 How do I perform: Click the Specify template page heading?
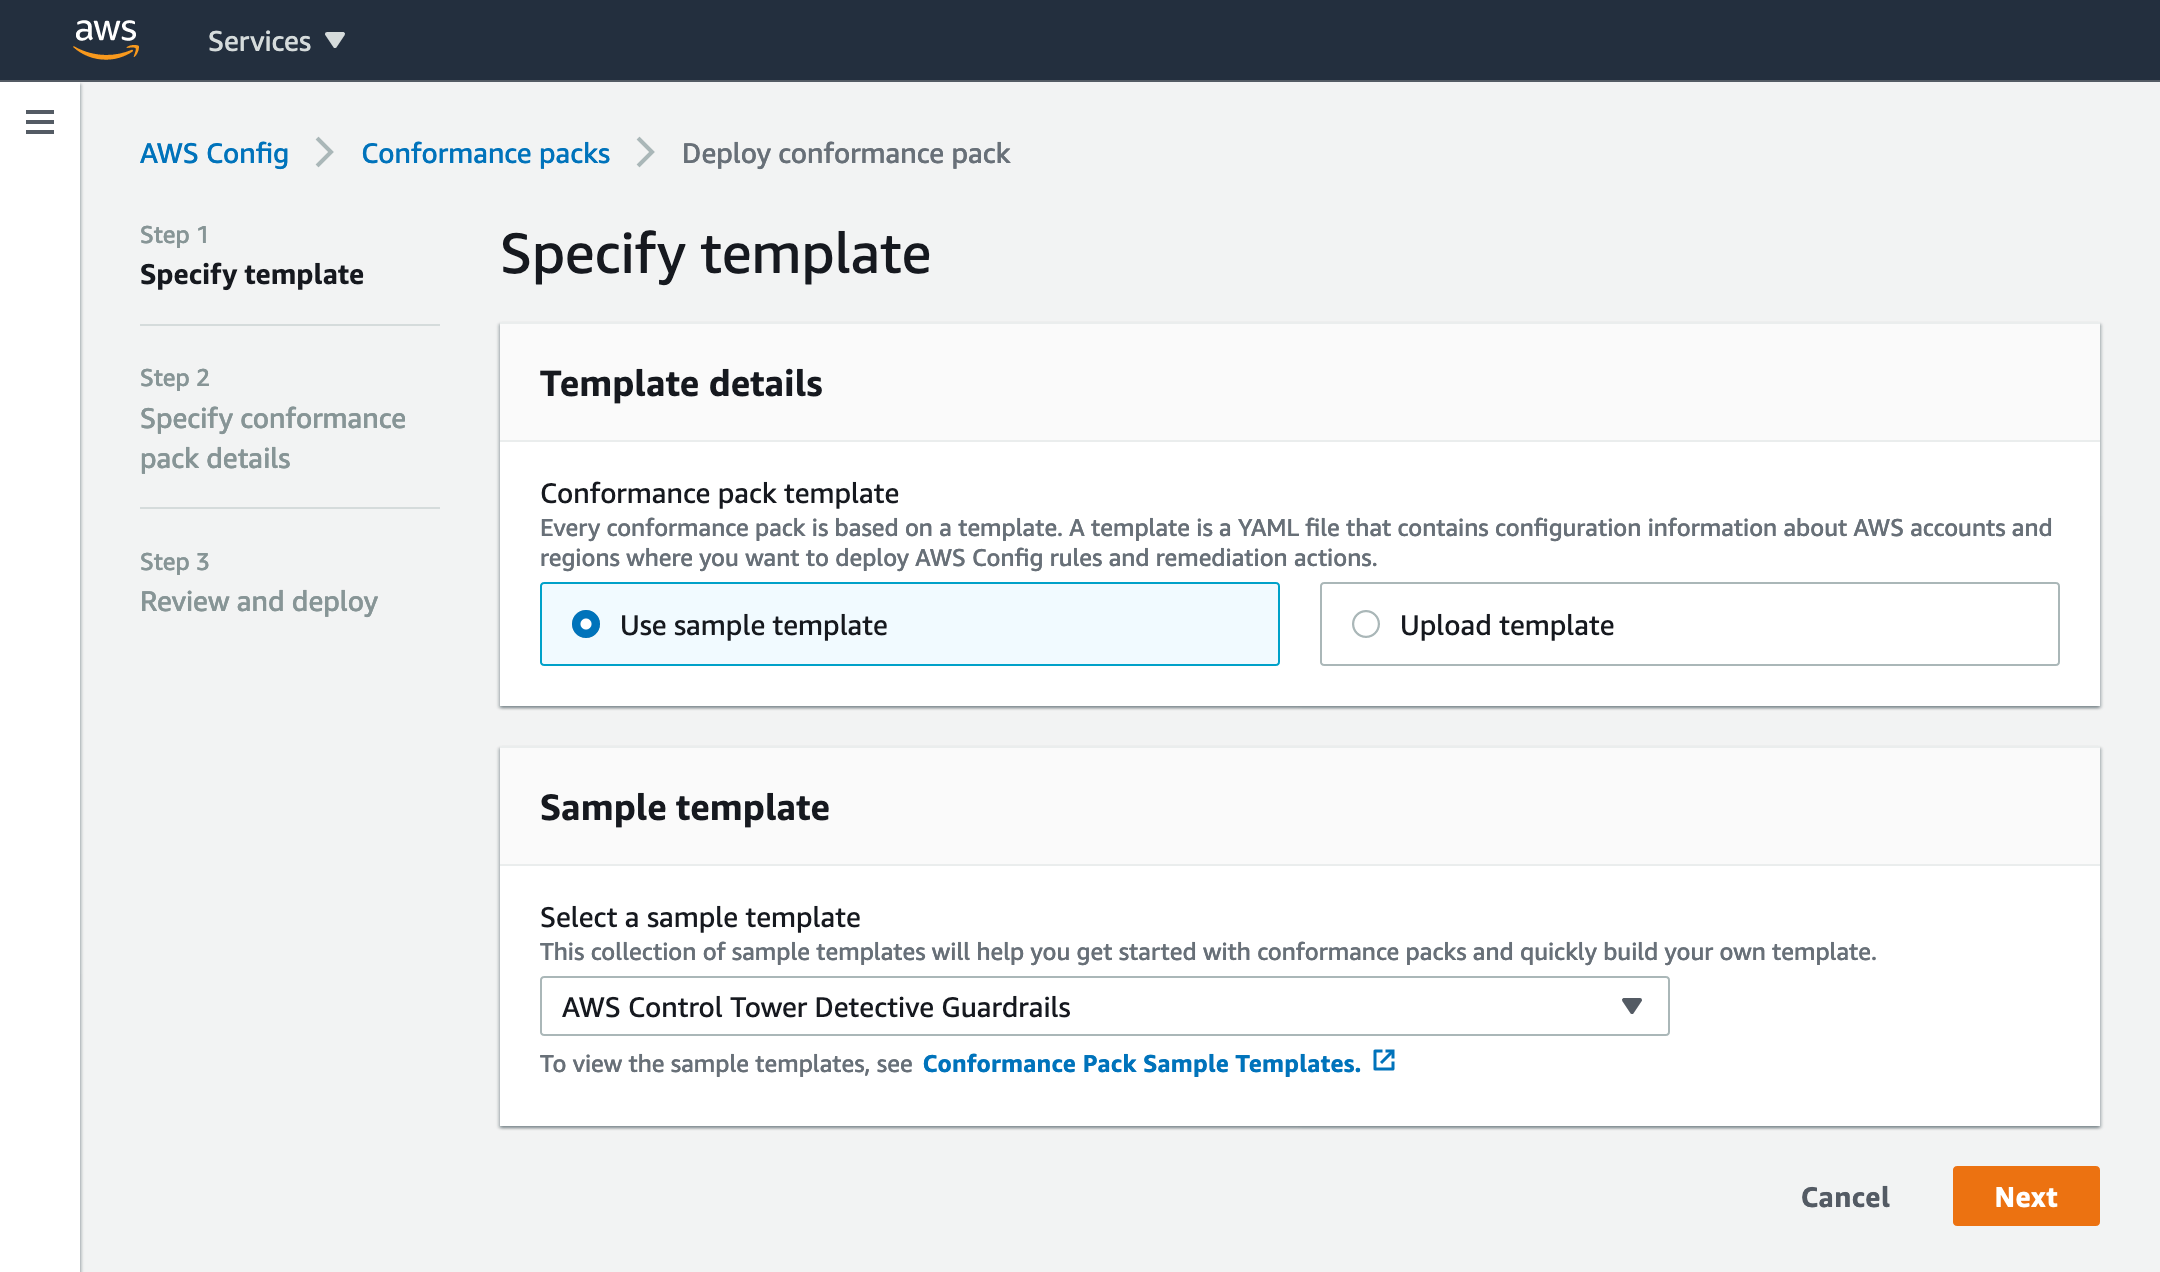[715, 254]
